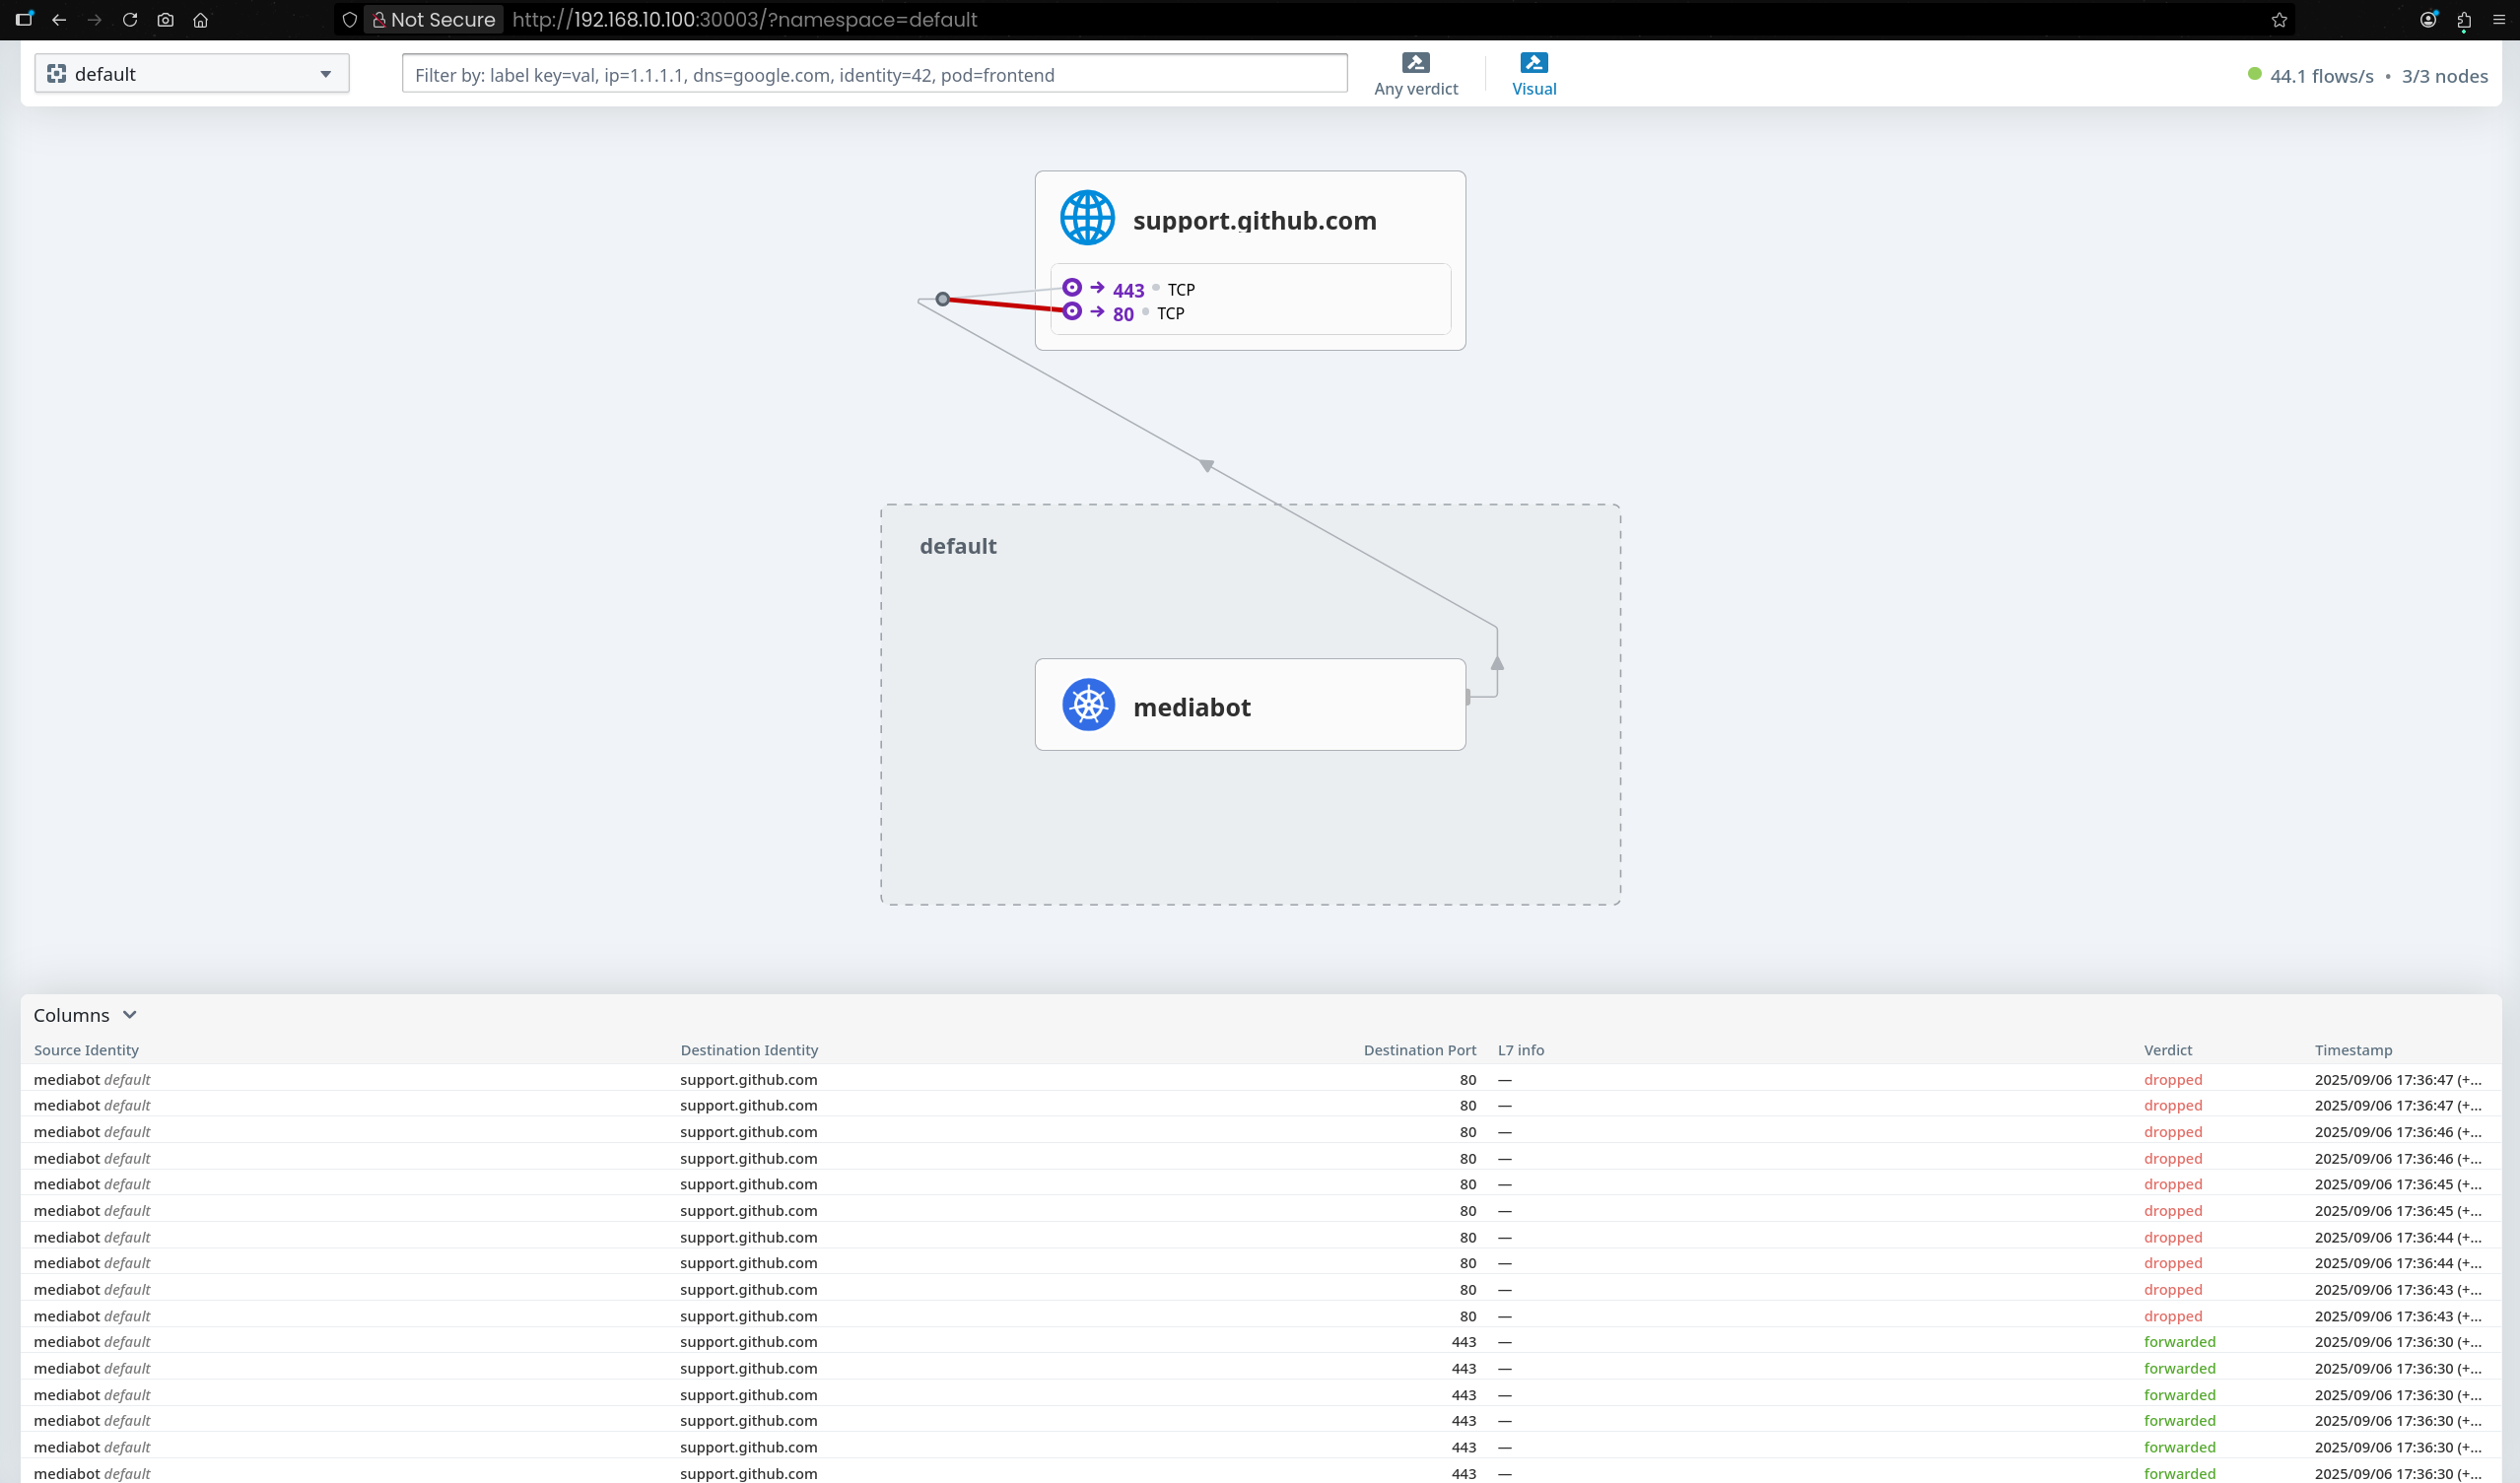Click the Not Secure lock indicator

coord(433,20)
